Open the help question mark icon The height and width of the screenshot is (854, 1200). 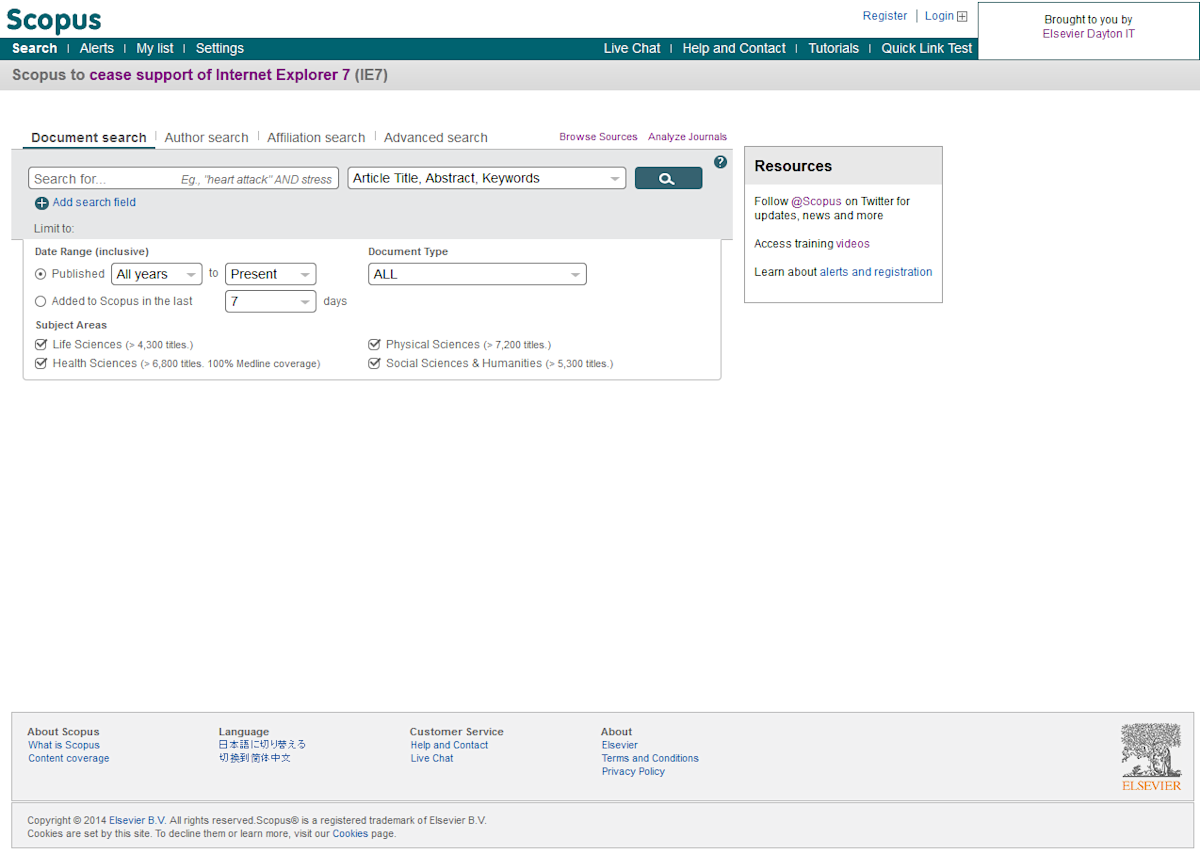(x=720, y=161)
